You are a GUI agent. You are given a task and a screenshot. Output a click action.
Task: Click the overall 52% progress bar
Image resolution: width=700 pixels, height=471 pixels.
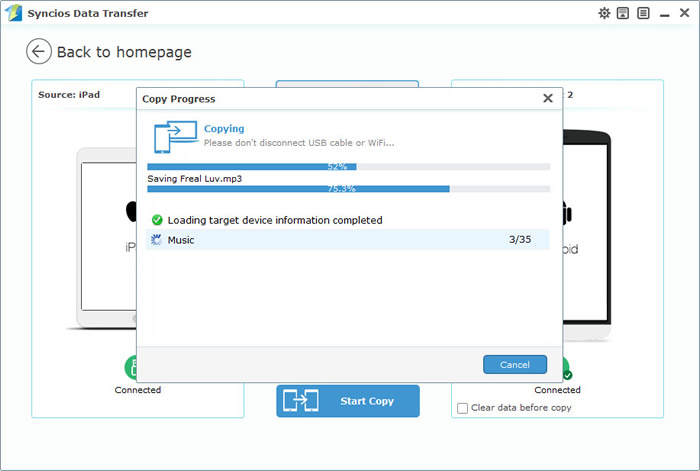pyautogui.click(x=349, y=167)
